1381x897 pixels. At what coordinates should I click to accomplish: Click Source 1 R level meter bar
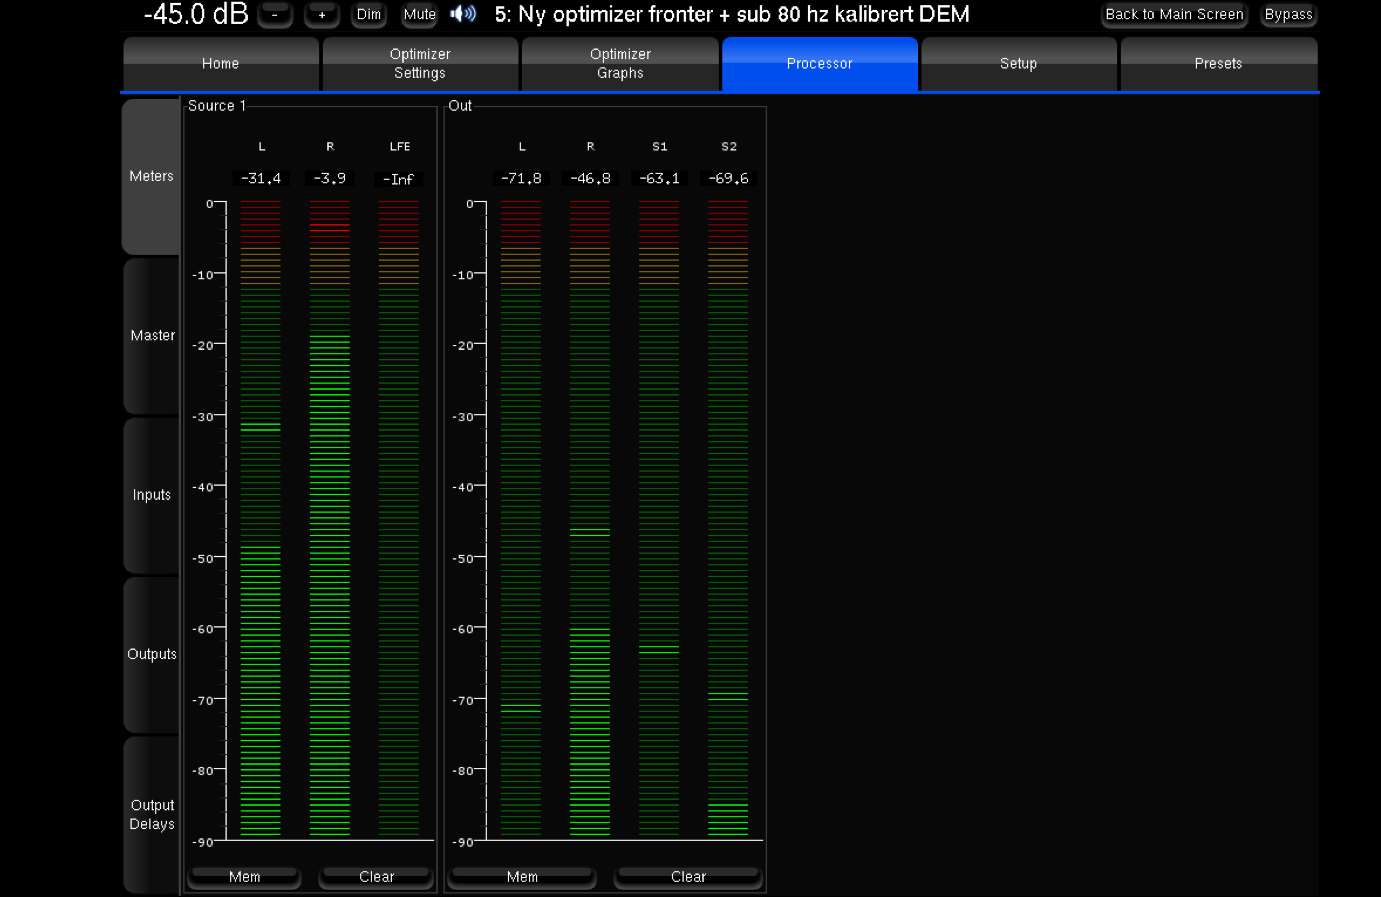pyautogui.click(x=330, y=519)
